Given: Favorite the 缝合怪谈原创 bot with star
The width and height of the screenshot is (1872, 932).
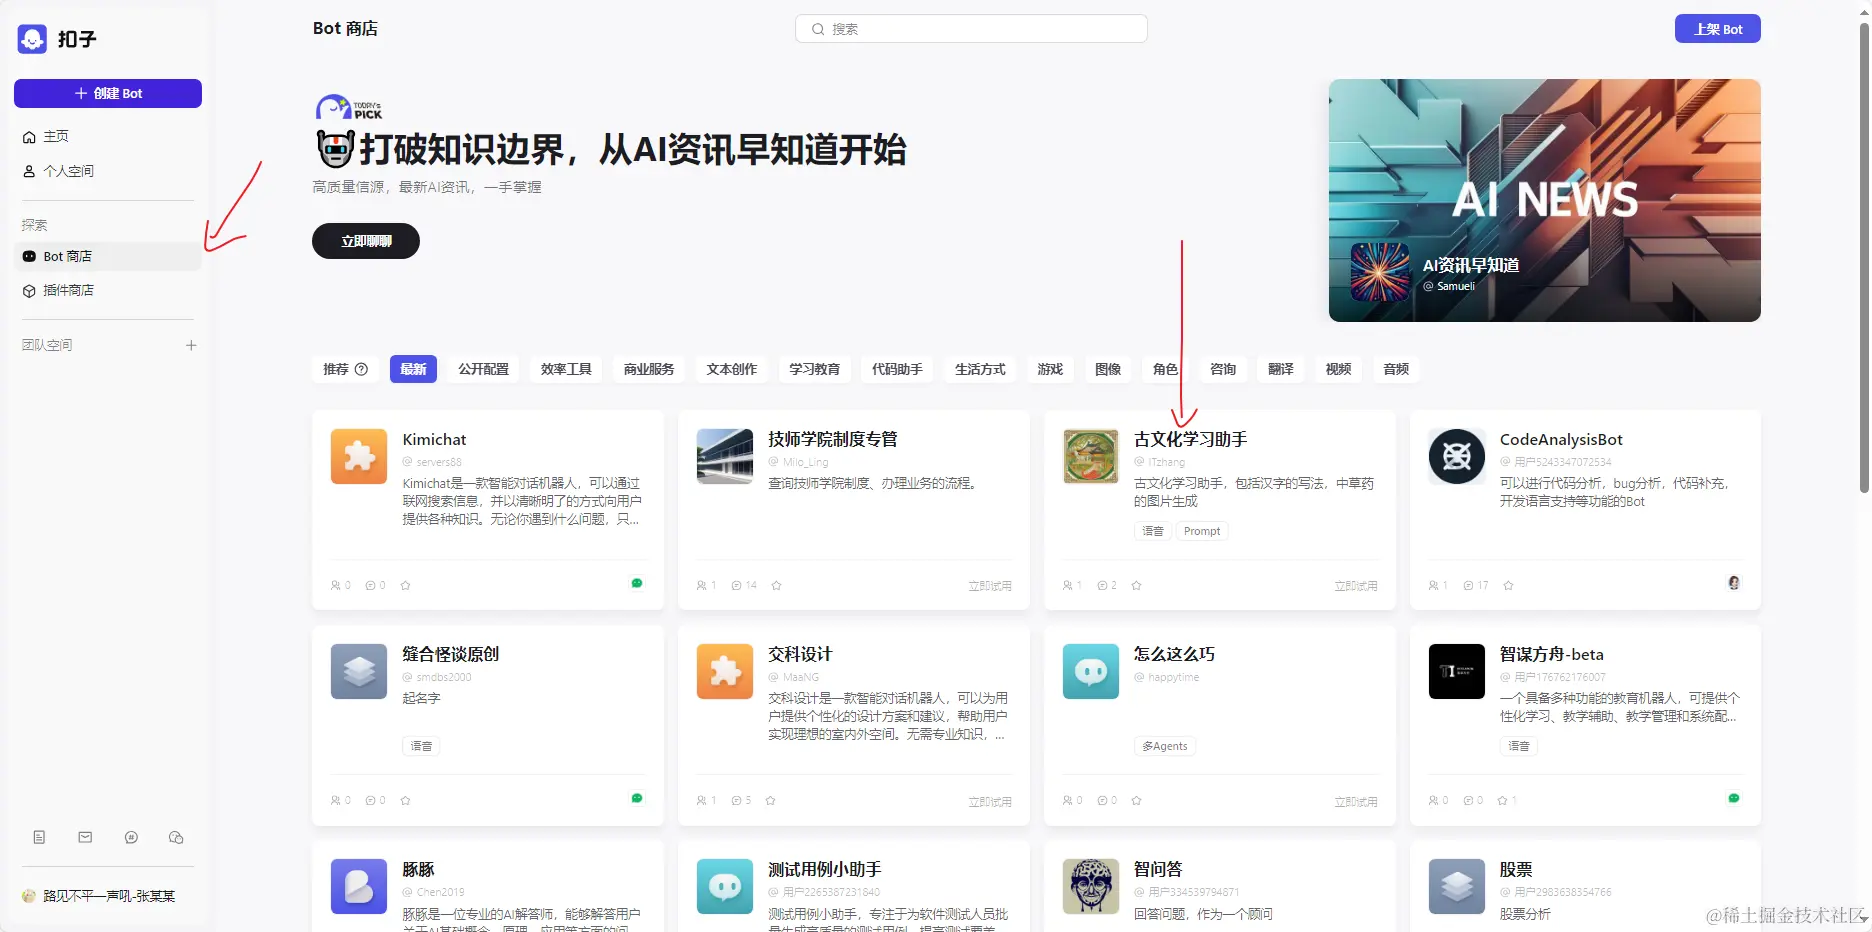Looking at the screenshot, I should [405, 801].
